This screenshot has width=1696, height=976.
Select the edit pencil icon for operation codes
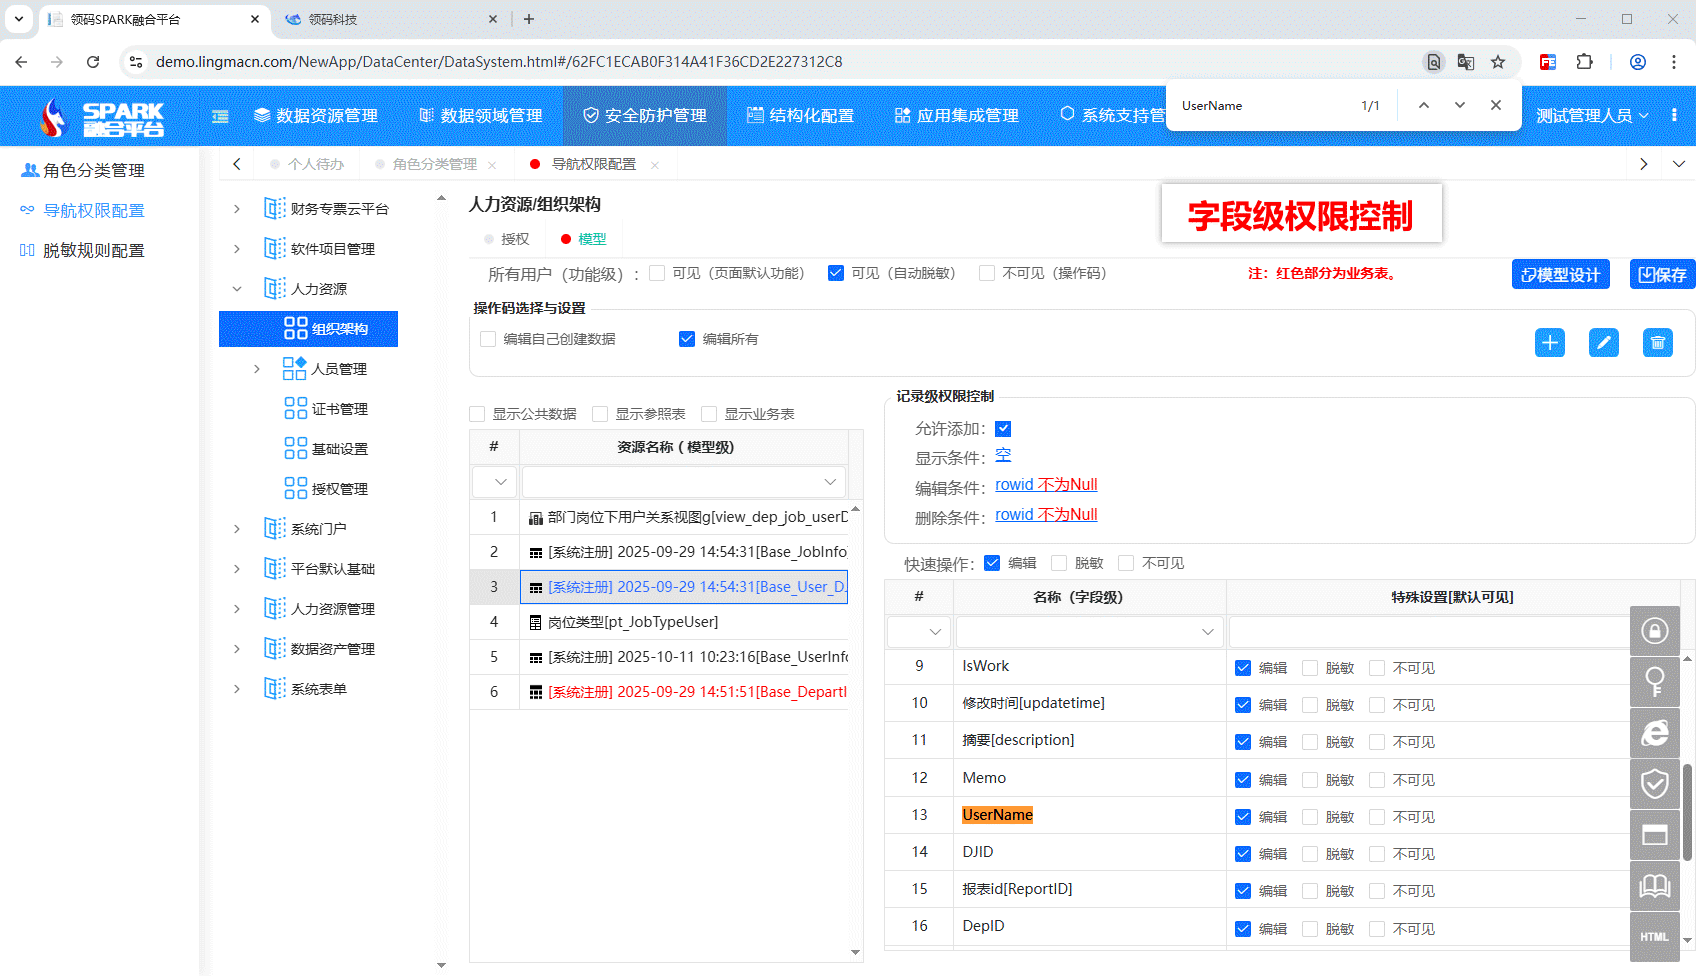(x=1604, y=342)
